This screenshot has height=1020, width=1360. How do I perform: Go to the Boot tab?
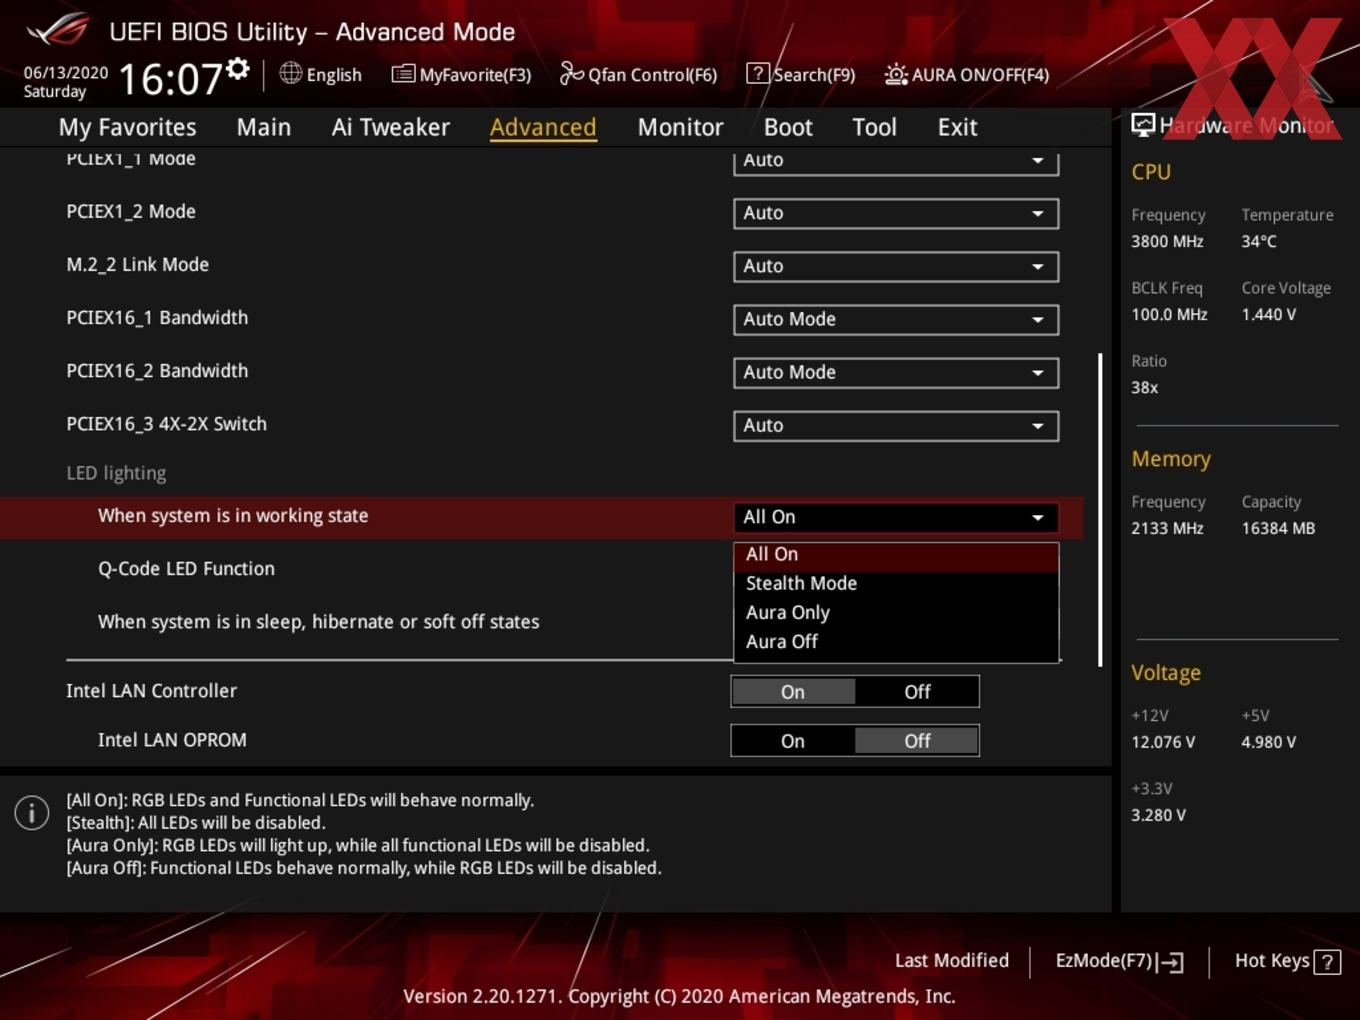(x=788, y=127)
